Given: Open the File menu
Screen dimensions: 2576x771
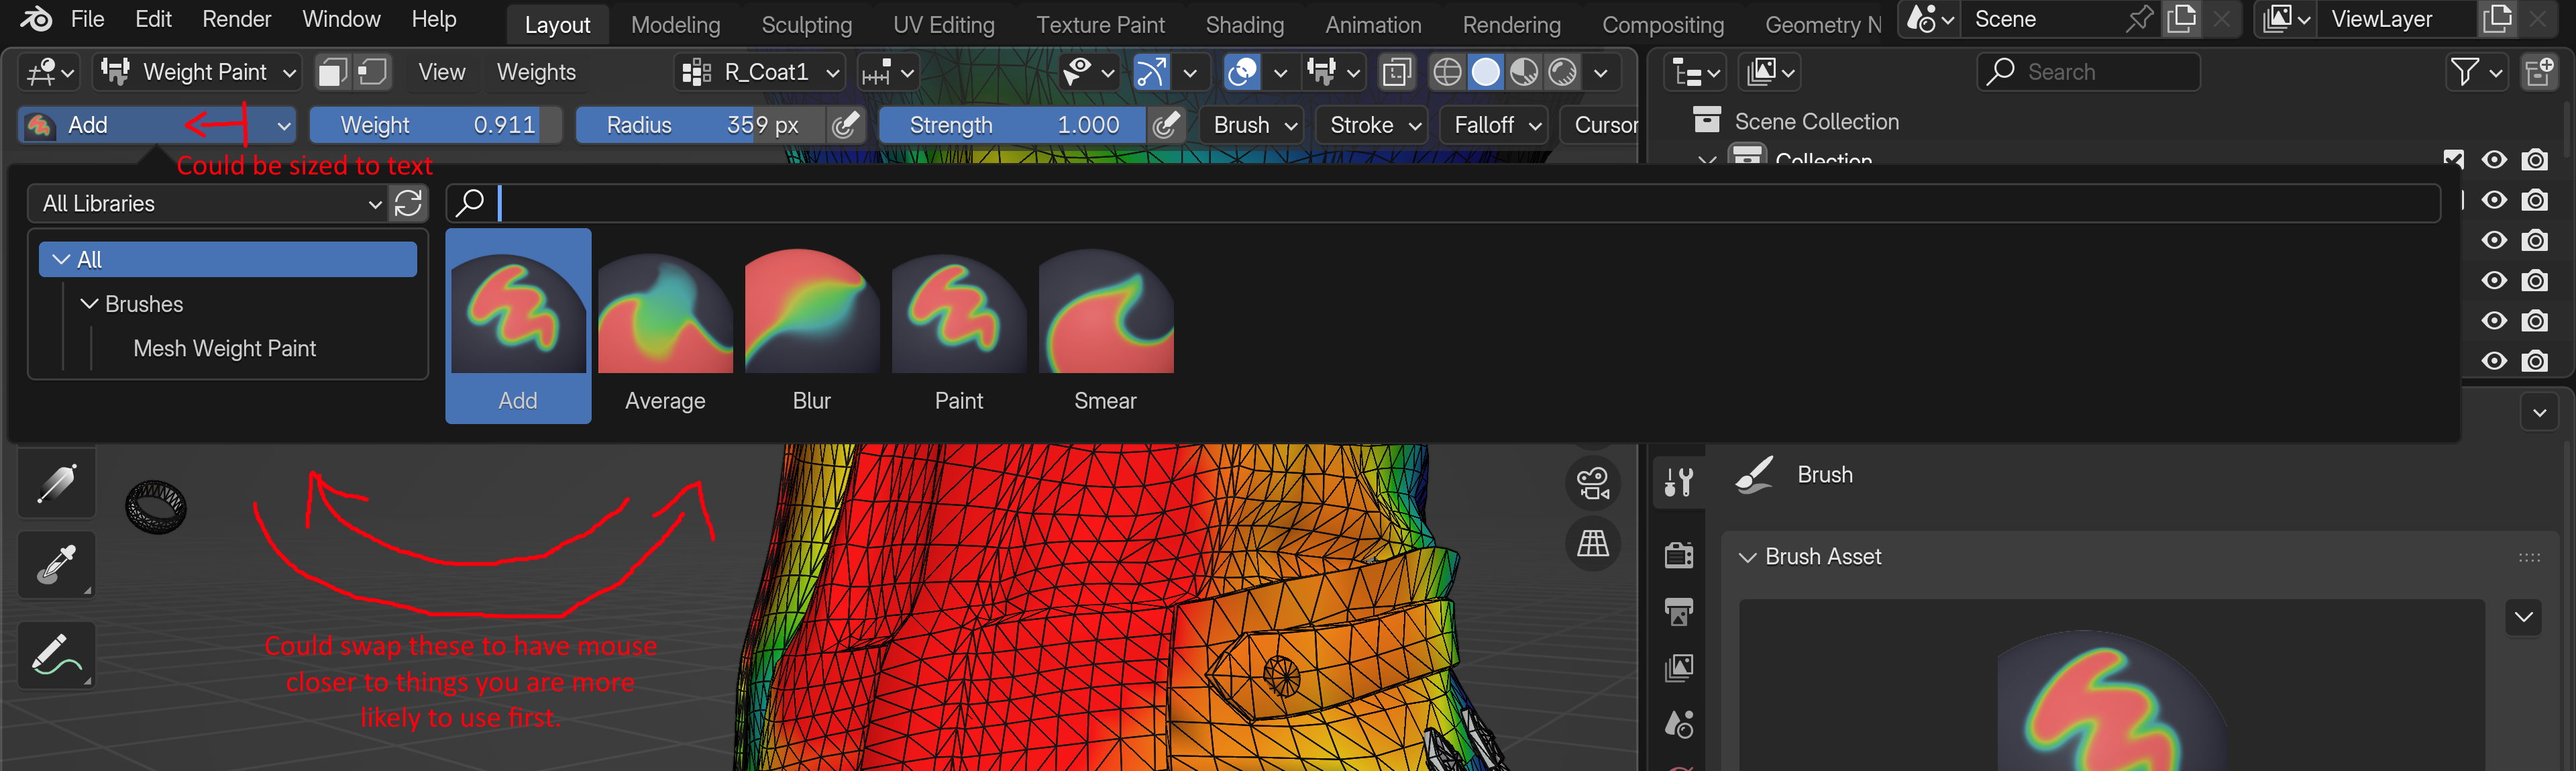Looking at the screenshot, I should click(87, 19).
